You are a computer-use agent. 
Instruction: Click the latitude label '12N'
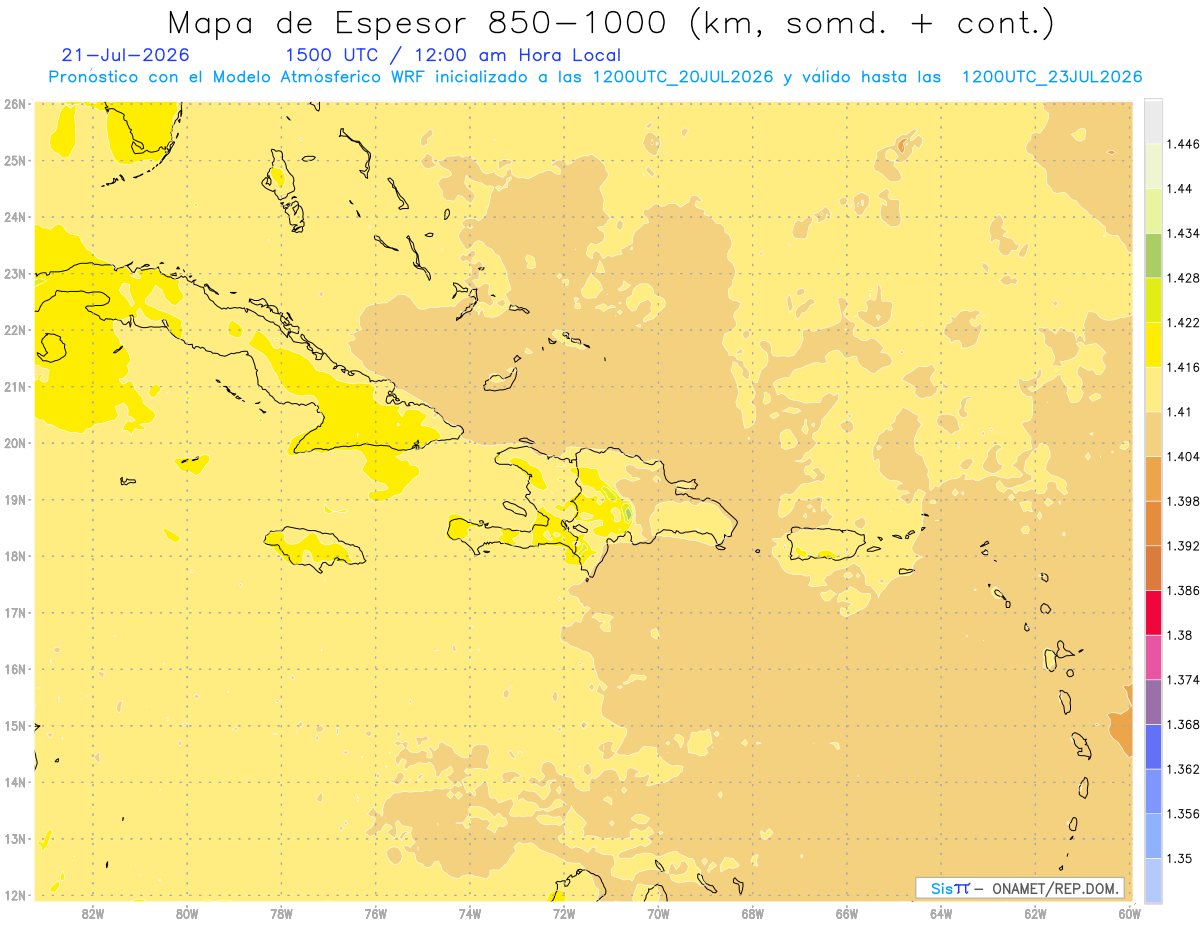pos(15,895)
